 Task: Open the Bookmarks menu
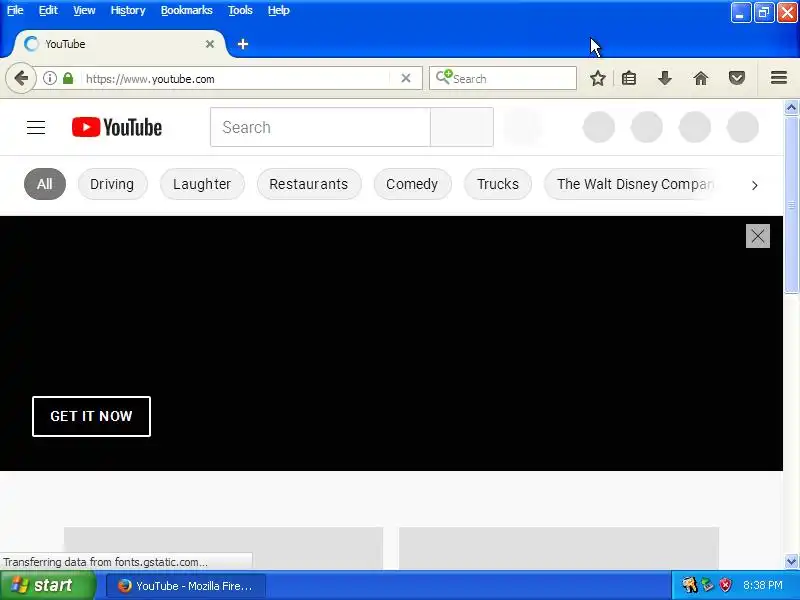(187, 10)
